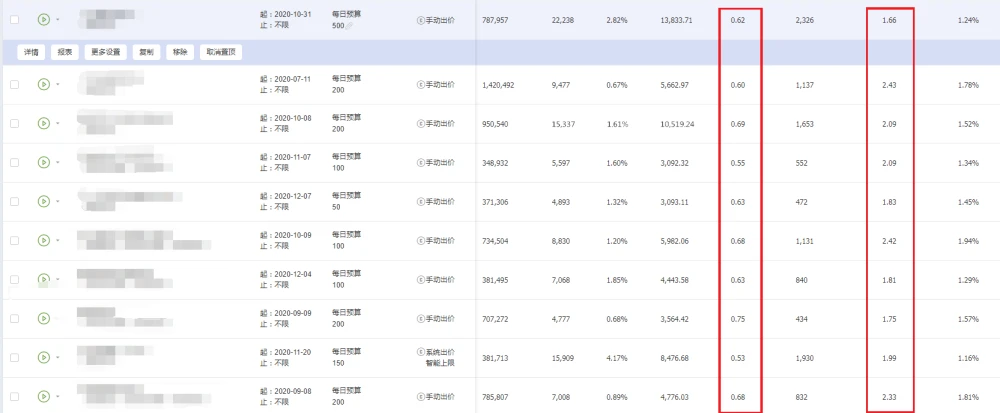Check the box for the 2020-12-04 campaign
The width and height of the screenshot is (1000, 413).
[x=14, y=279]
